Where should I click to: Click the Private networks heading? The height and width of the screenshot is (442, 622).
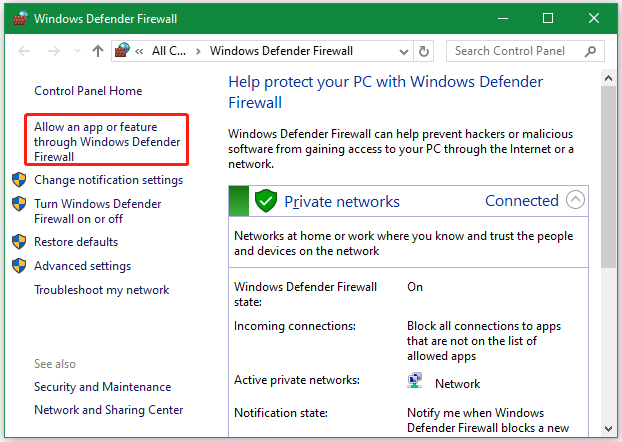(342, 202)
